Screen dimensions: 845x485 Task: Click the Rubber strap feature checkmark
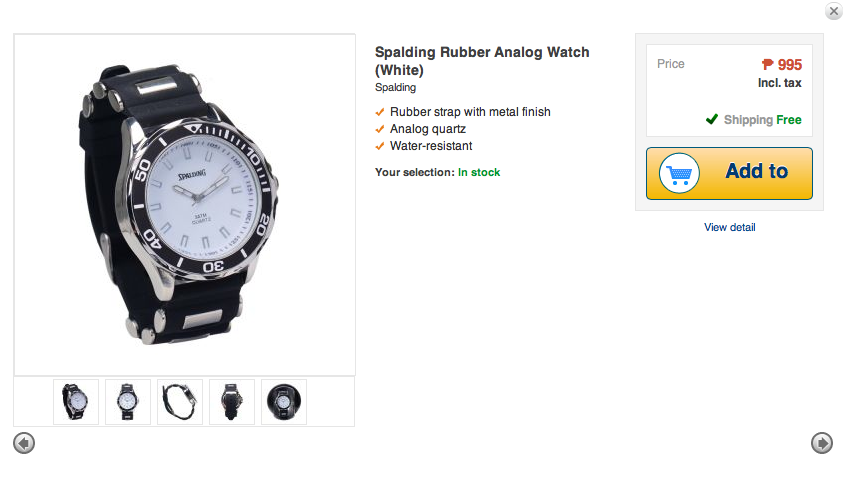380,112
